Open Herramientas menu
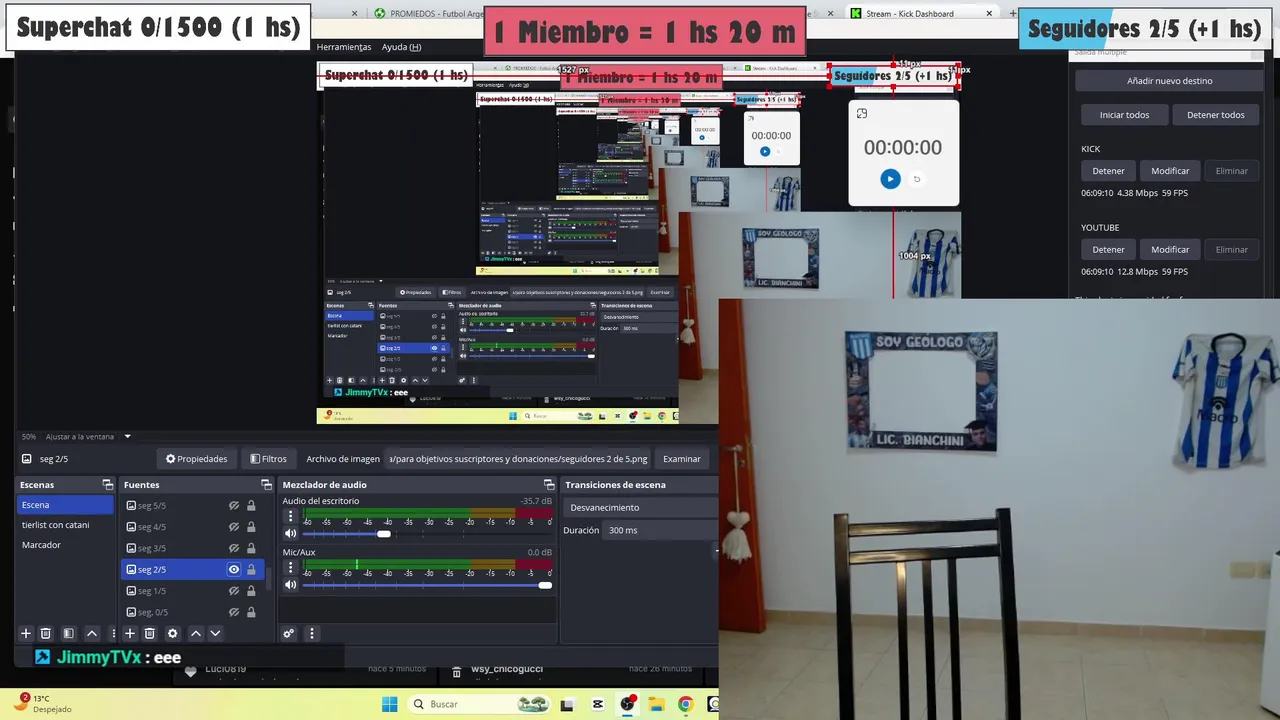 (344, 47)
